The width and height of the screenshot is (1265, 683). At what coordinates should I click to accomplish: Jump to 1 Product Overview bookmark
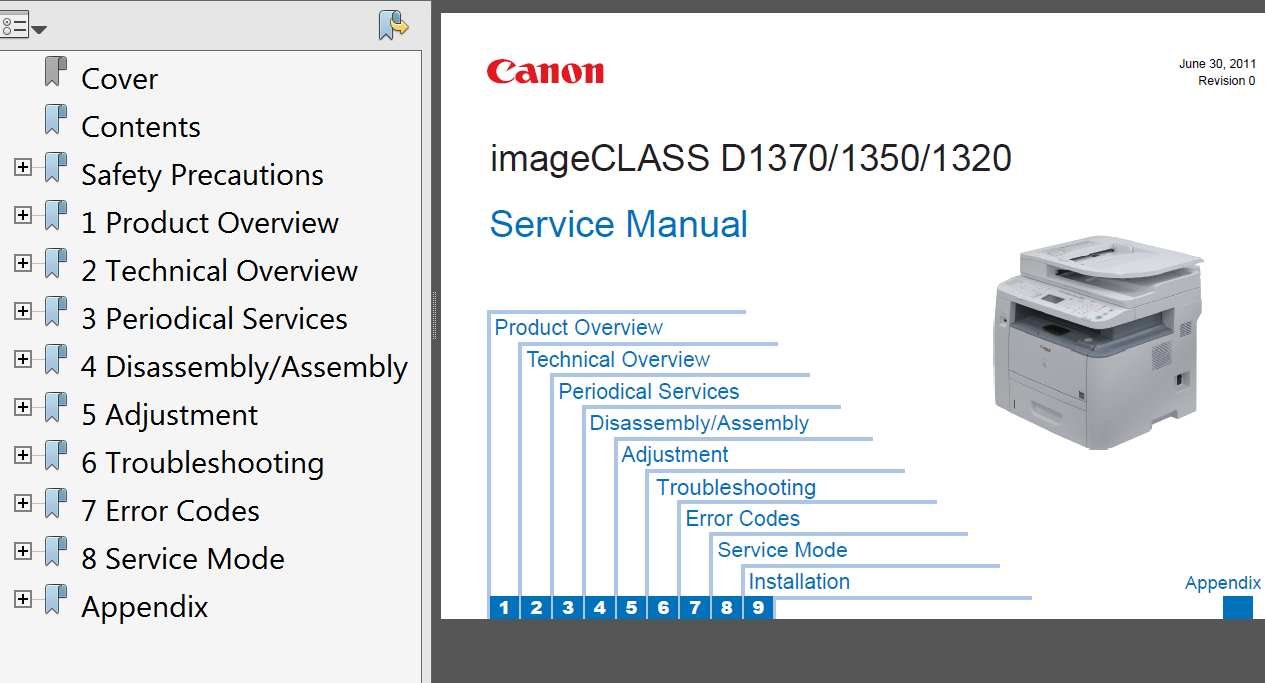210,223
